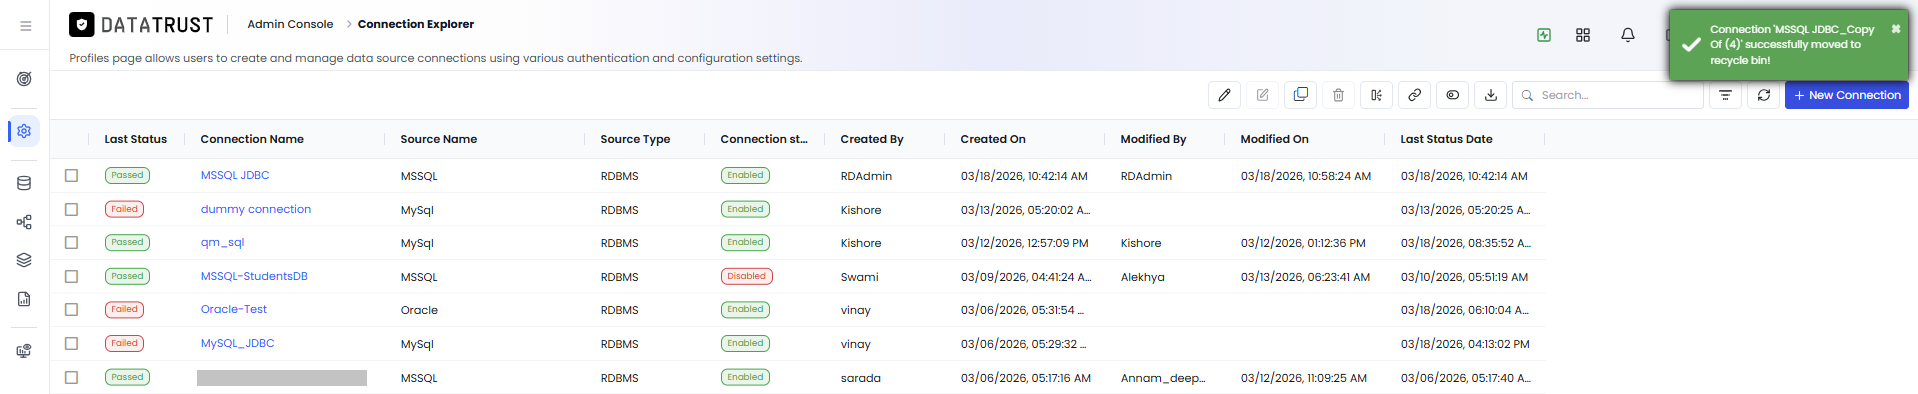Tick the Oracle-Test row checkbox

[71, 309]
